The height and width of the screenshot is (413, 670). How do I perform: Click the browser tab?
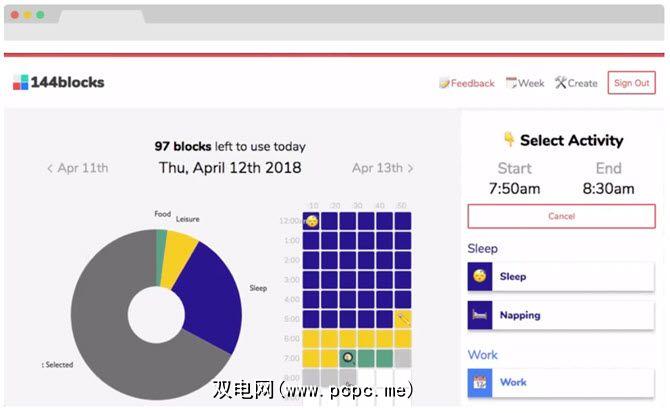[102, 17]
